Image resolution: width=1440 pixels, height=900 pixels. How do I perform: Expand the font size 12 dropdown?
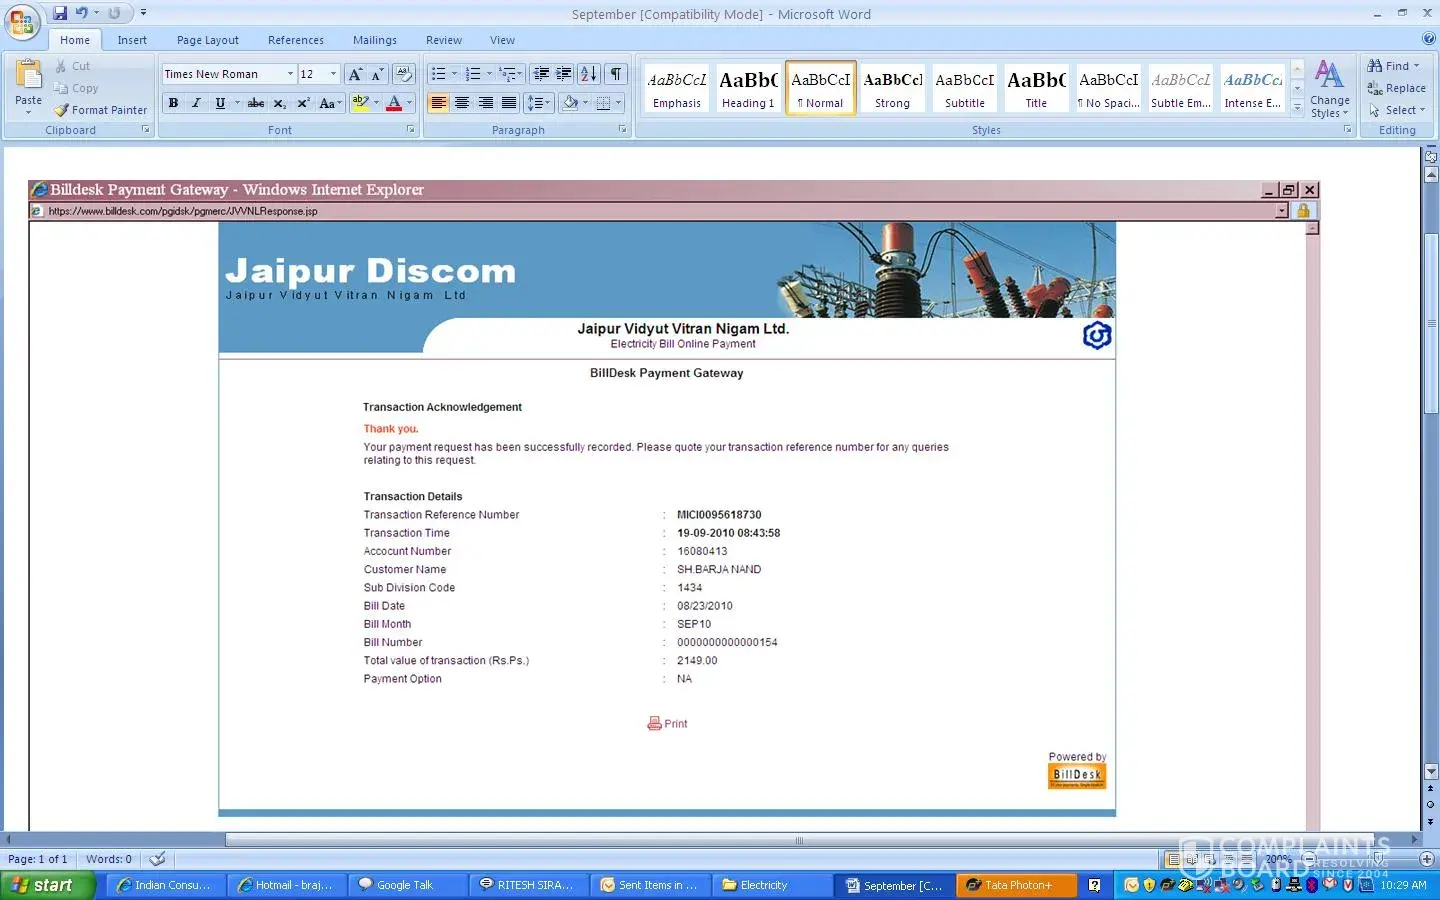tap(333, 74)
